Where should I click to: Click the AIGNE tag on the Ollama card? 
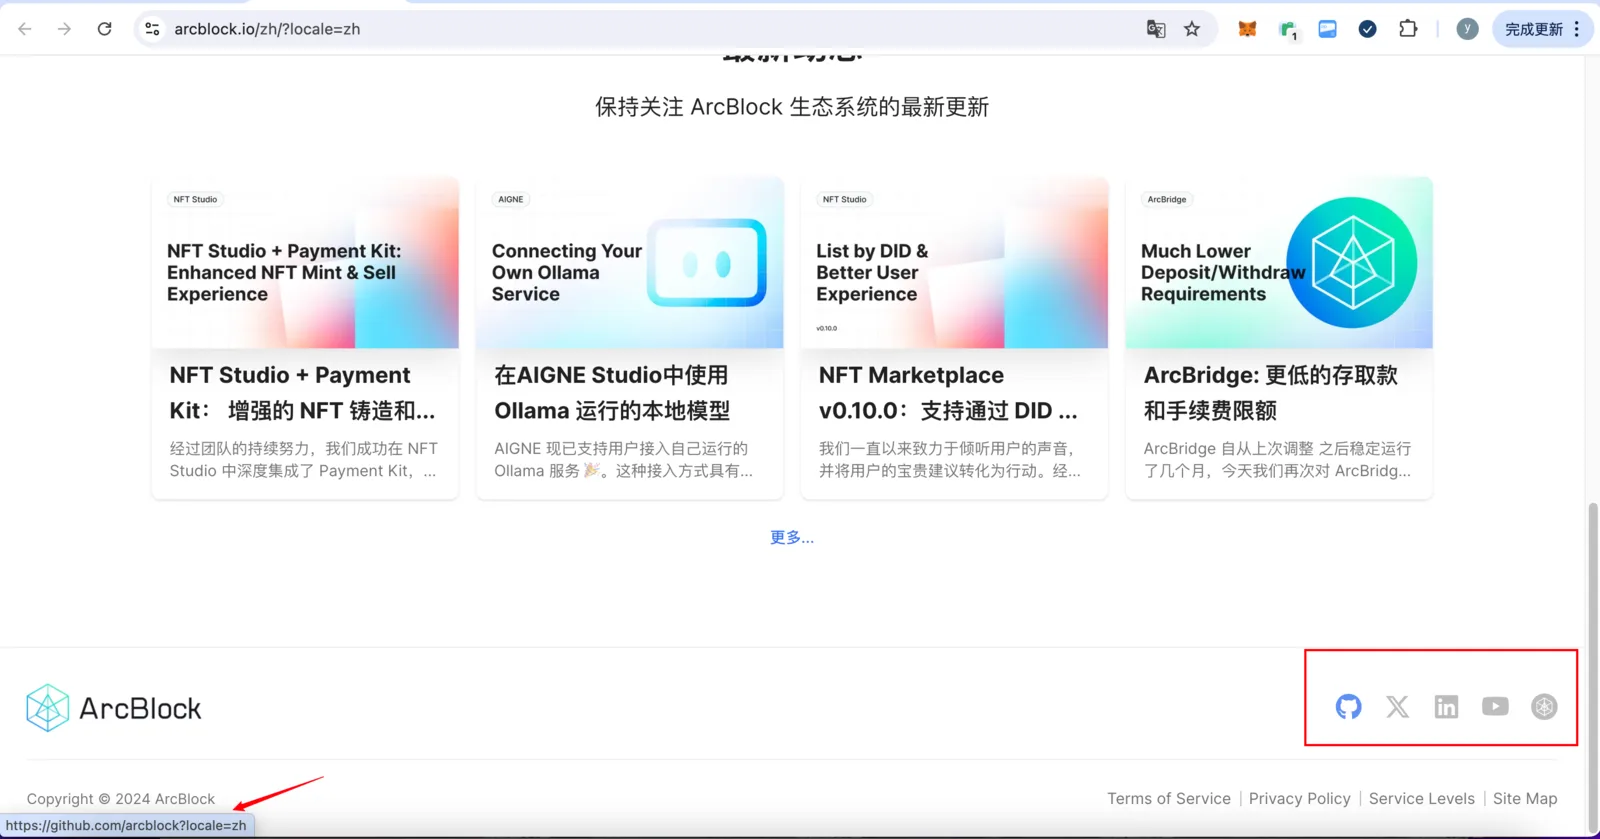(511, 199)
